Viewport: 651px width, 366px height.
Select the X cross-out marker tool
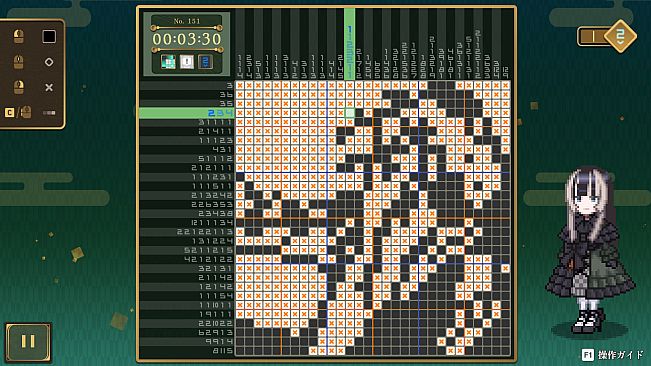49,87
